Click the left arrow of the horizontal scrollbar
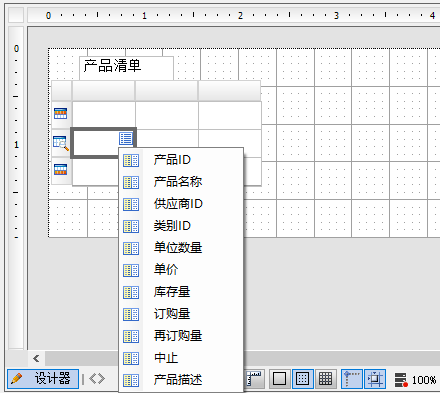 [x=36, y=359]
